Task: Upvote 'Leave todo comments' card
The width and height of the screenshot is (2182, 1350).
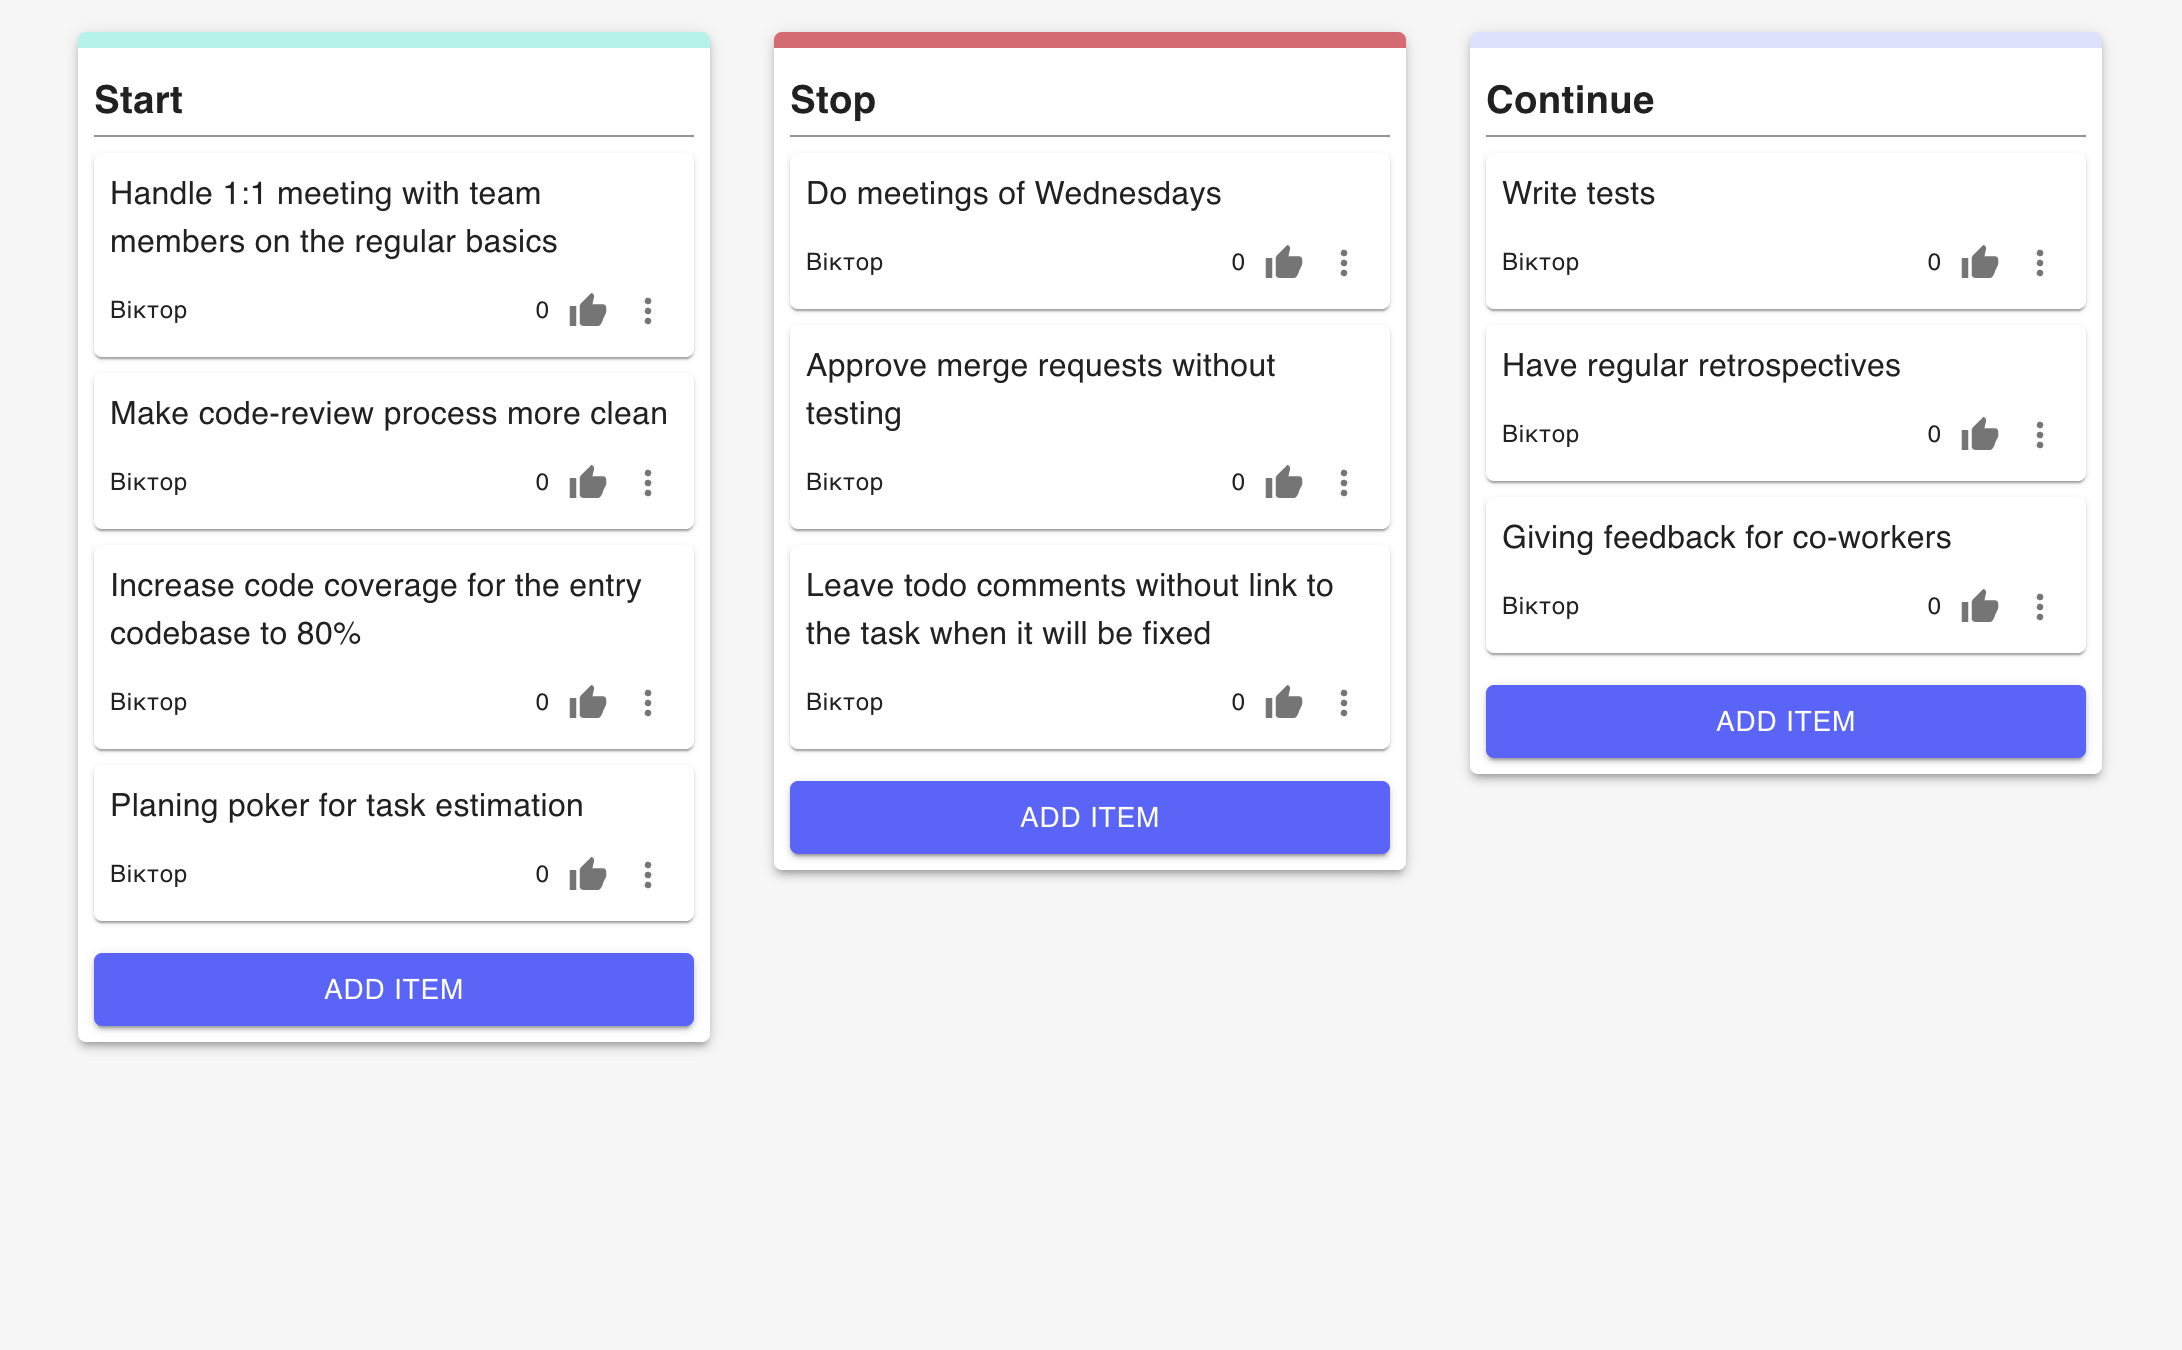Action: click(1284, 703)
